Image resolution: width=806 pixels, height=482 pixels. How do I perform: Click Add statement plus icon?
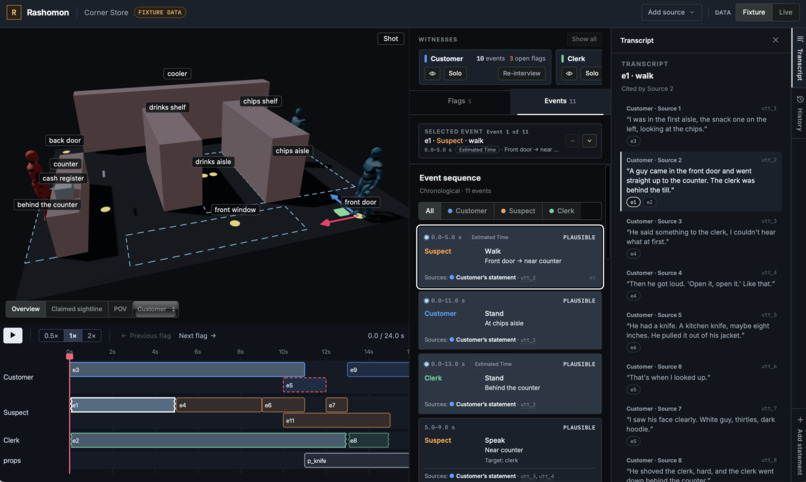tap(800, 420)
